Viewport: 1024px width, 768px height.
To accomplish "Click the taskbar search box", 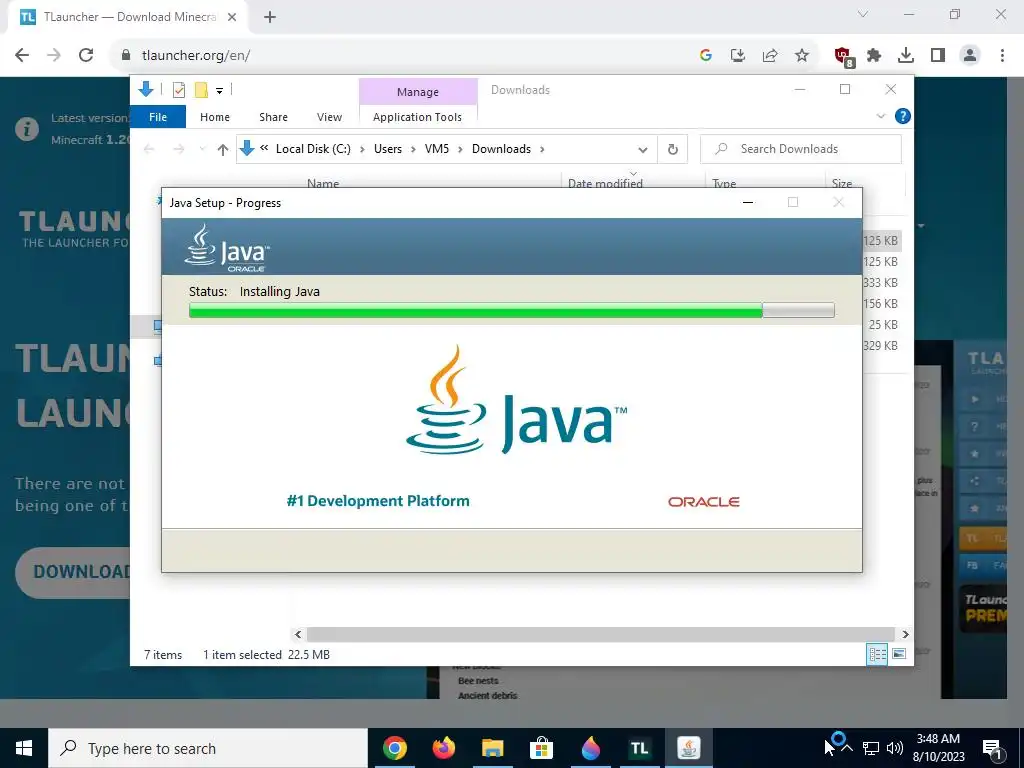I will coord(208,748).
